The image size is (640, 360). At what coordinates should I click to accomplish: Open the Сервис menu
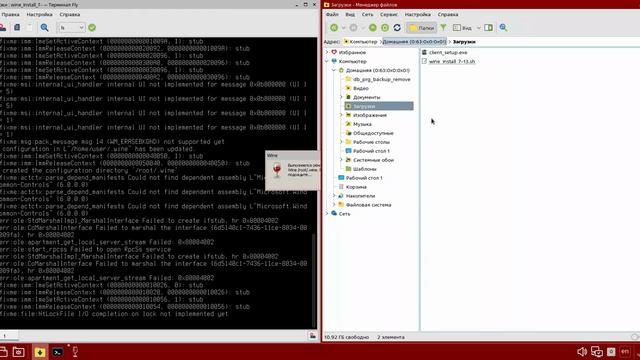click(389, 14)
